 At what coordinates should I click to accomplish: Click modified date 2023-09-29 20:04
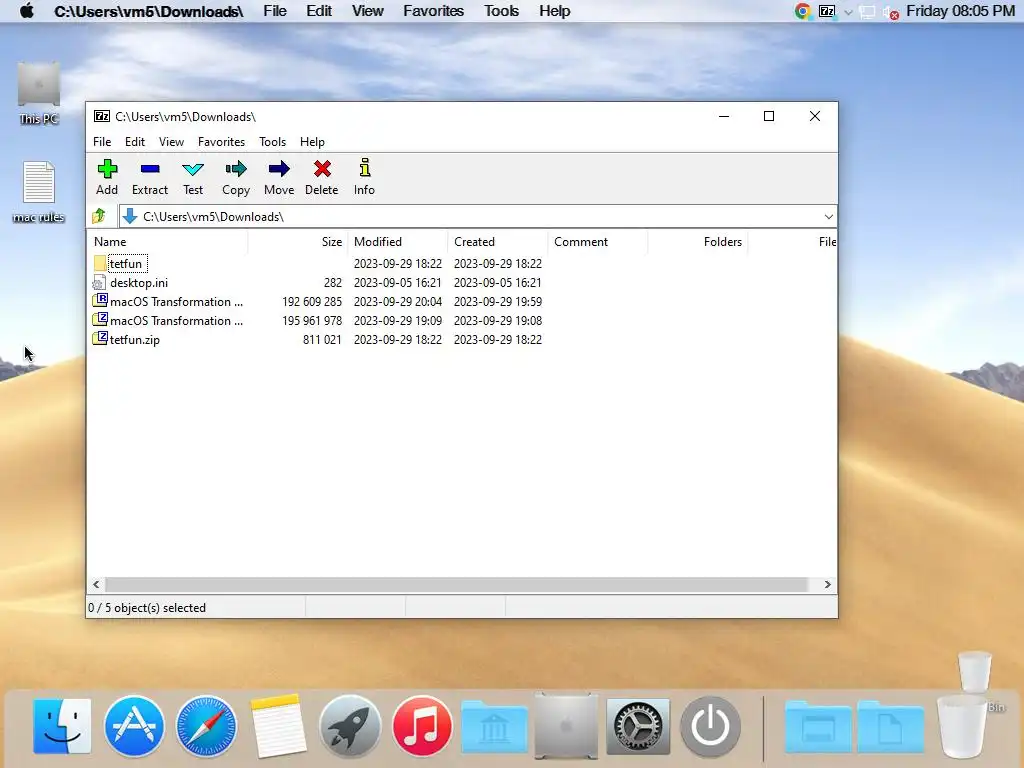click(398, 302)
